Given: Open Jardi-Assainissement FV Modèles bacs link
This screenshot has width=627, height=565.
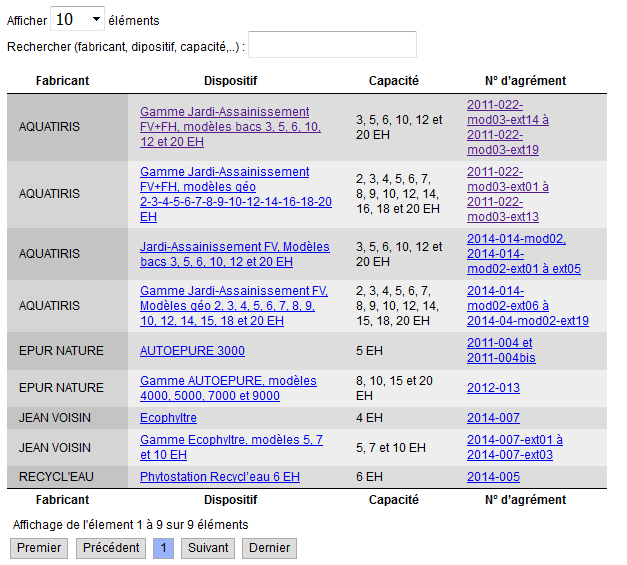Looking at the screenshot, I should [x=235, y=254].
